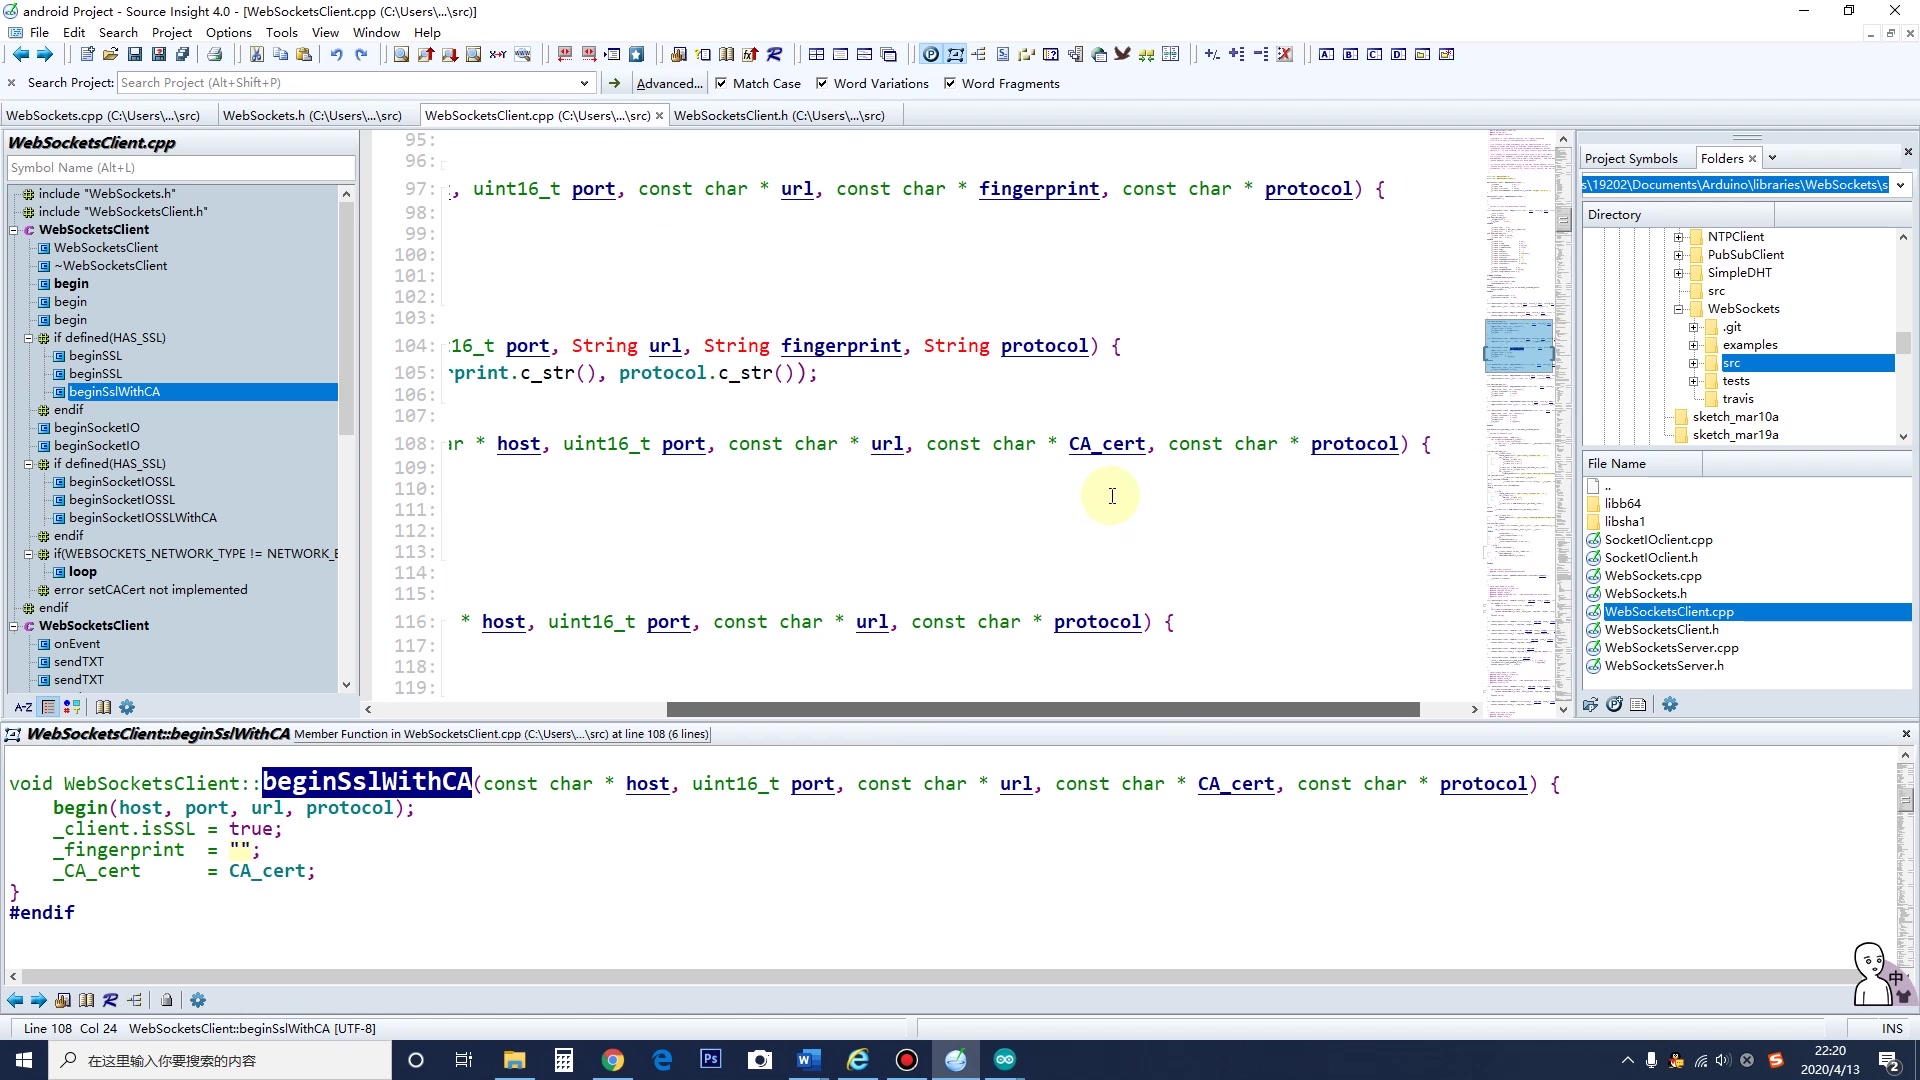This screenshot has width=1920, height=1080.
Task: Click the Go Back navigation arrow
Action: point(20,55)
